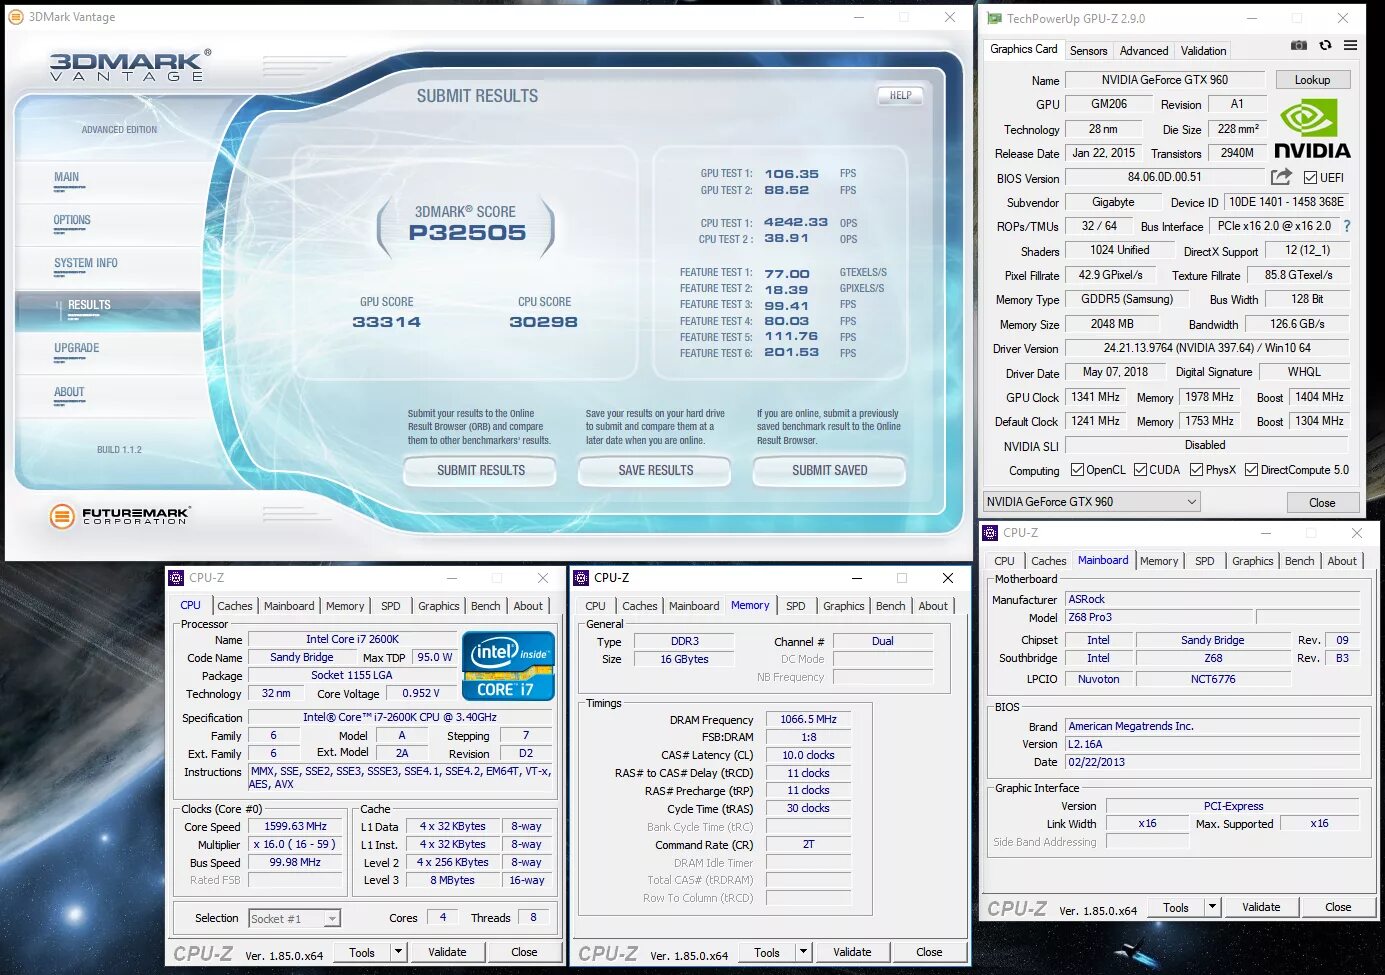Click the Bus Interface question mark

[1347, 226]
